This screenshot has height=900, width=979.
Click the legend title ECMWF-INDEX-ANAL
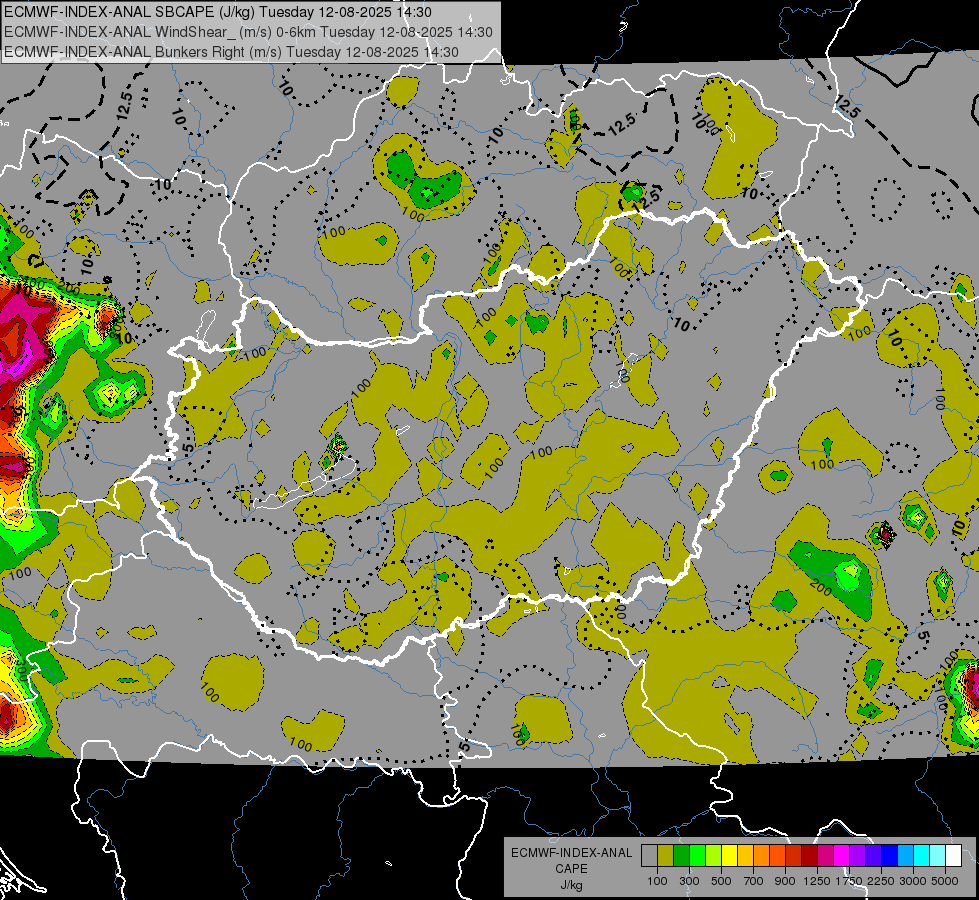point(571,853)
